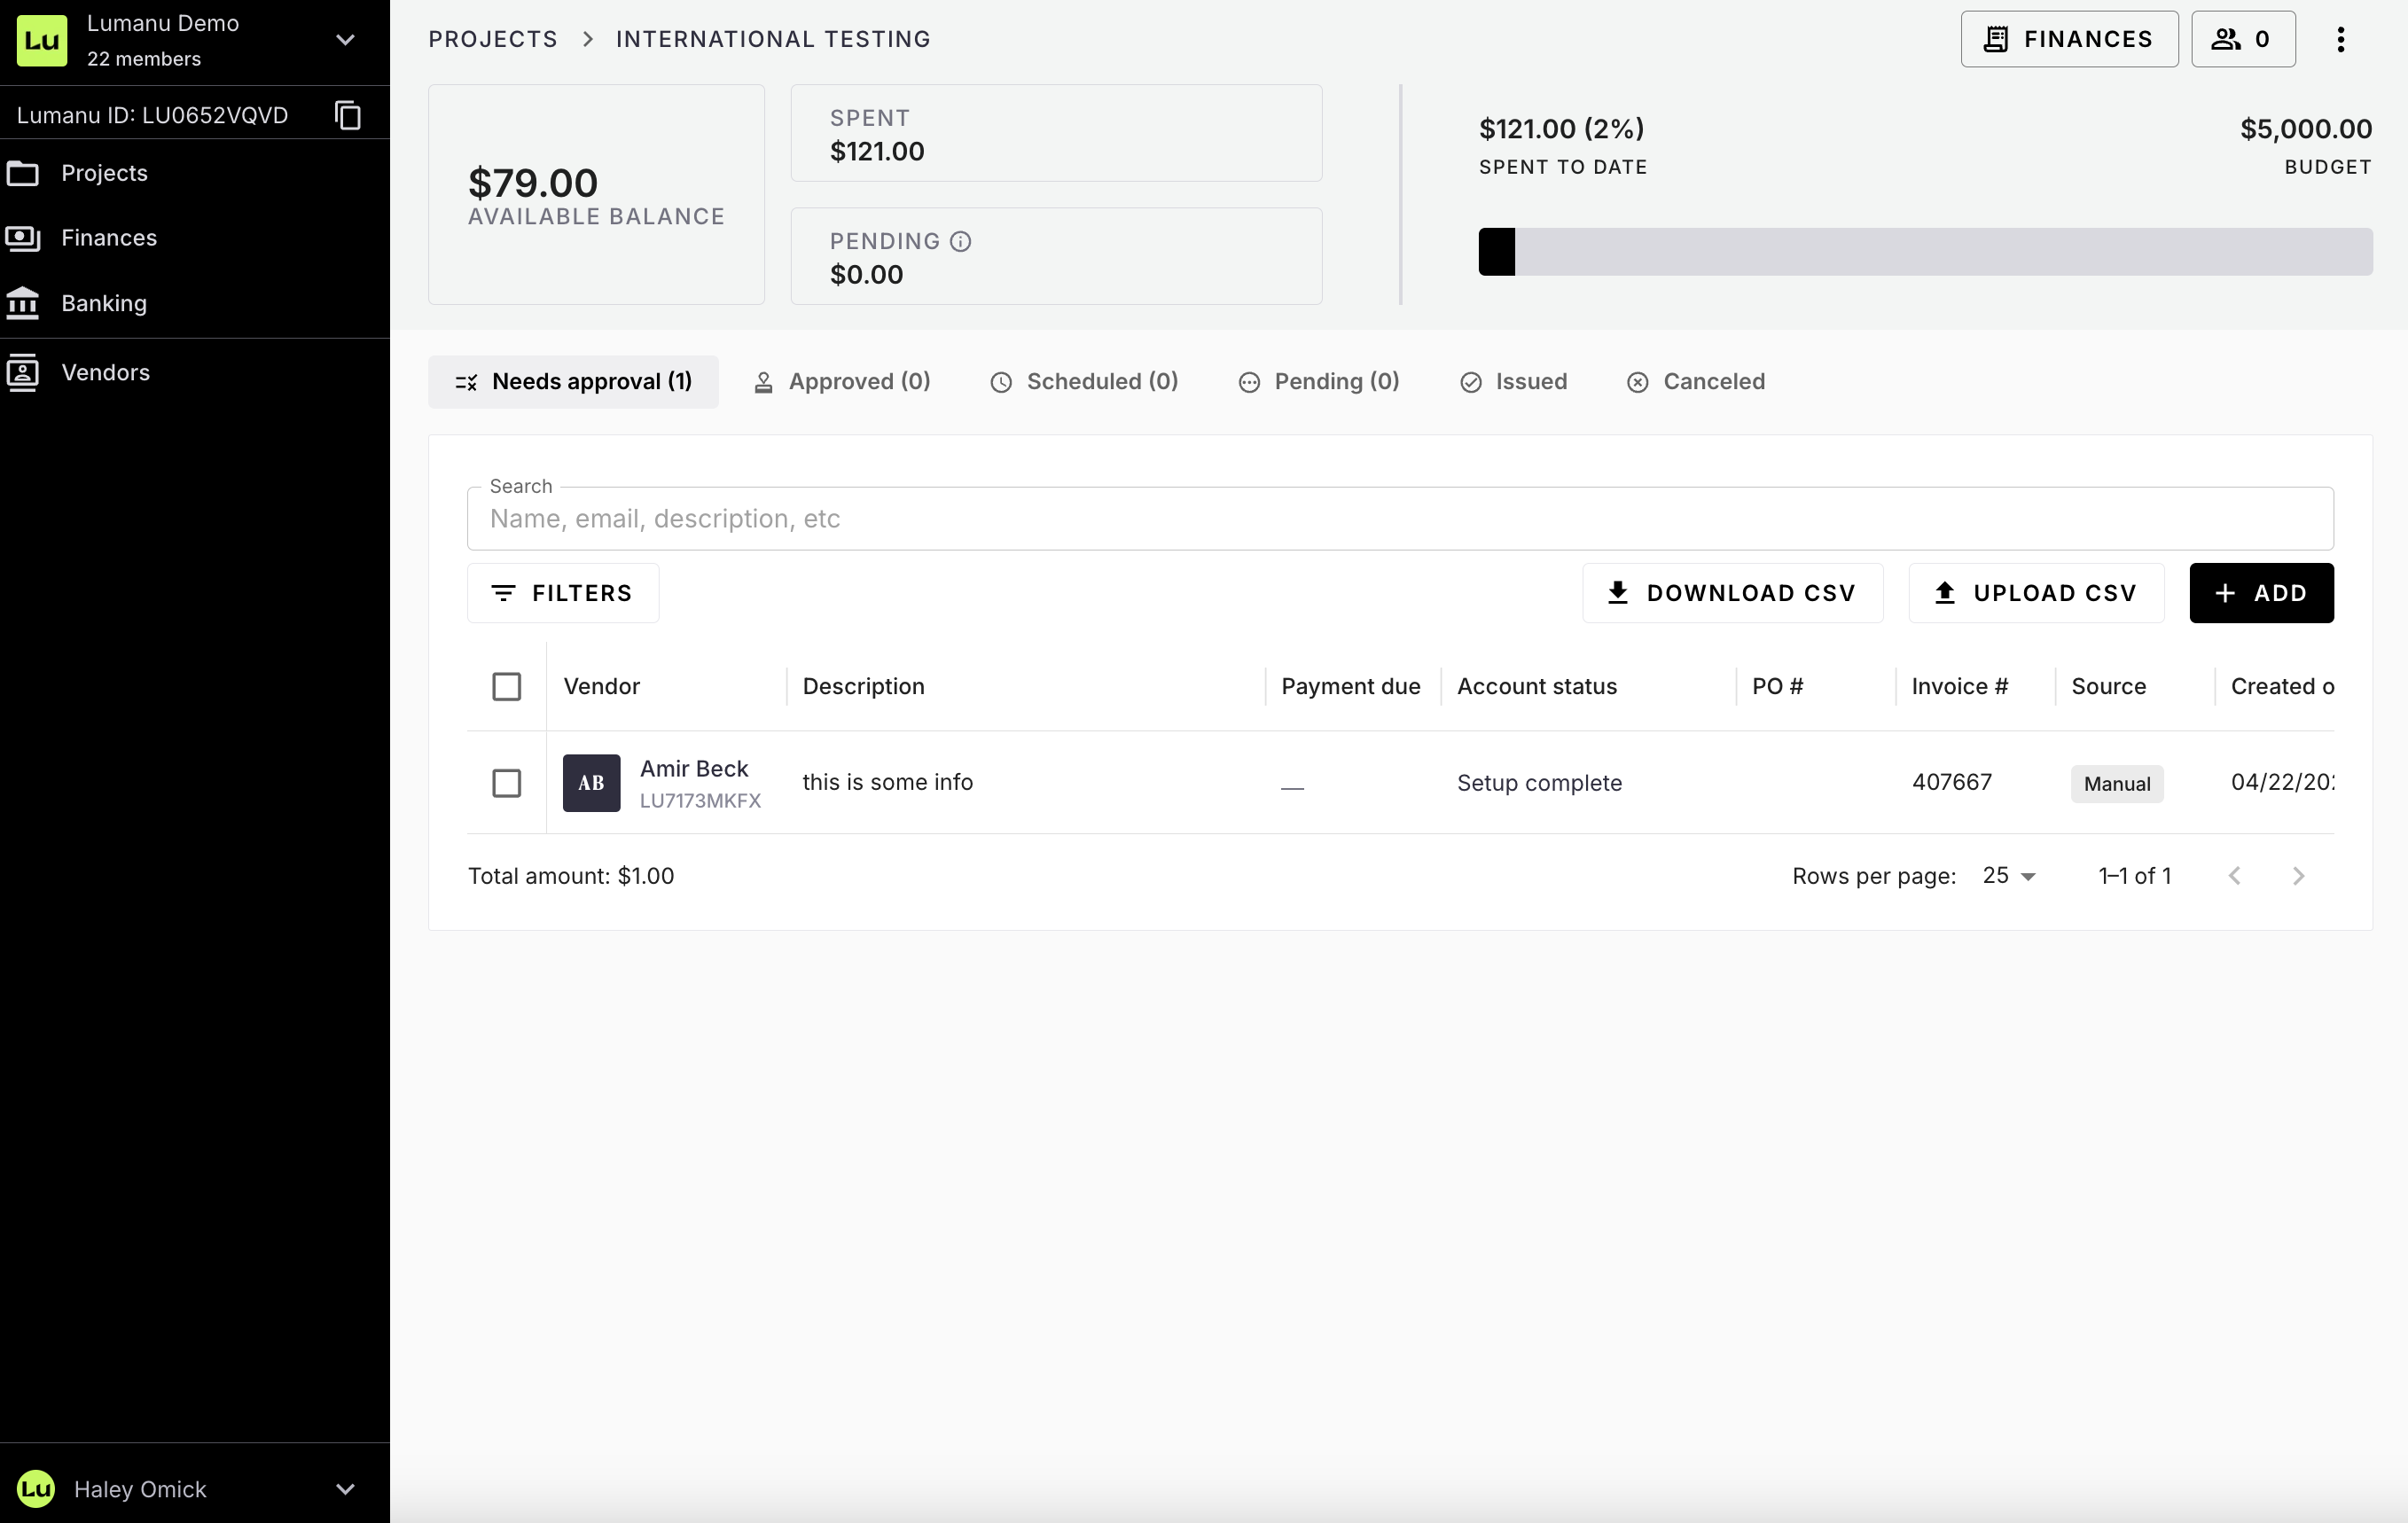Click the AB vendor avatar for Amir Beck
2408x1523 pixels.
[591, 782]
